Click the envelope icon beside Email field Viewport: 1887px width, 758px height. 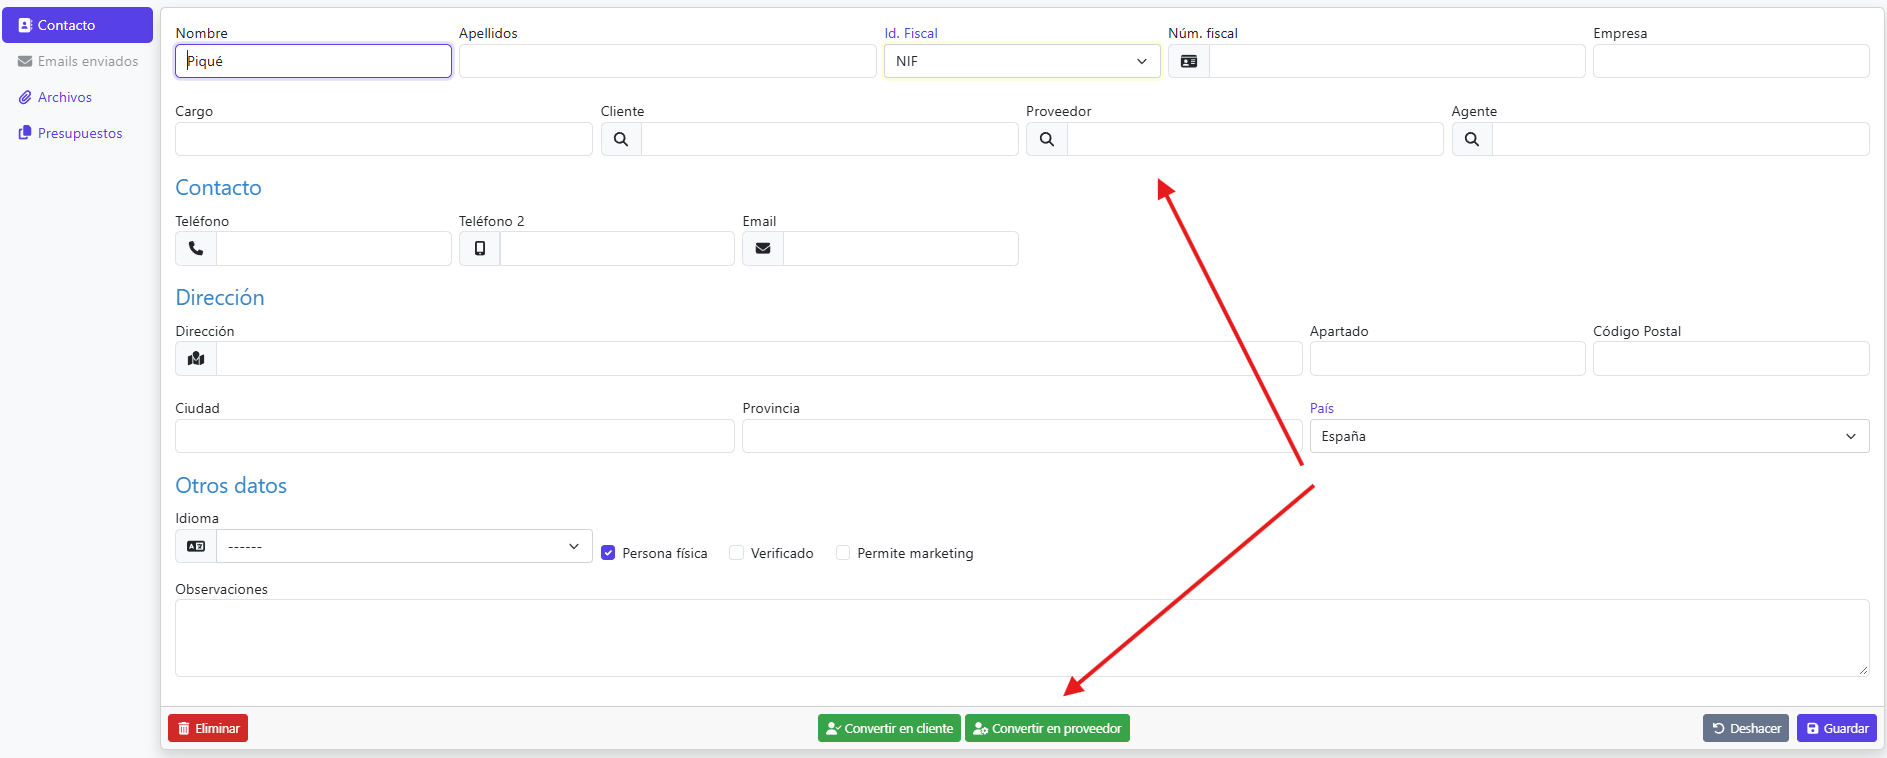tap(763, 249)
